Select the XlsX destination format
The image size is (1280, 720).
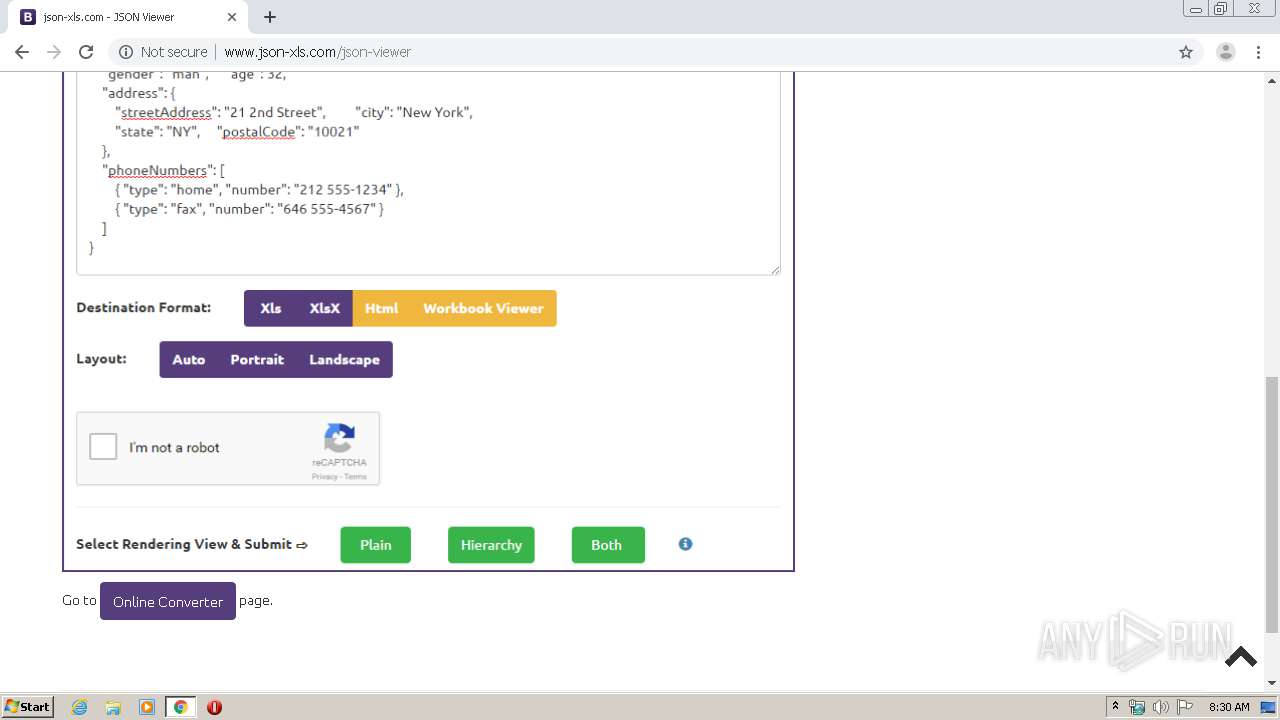(325, 308)
